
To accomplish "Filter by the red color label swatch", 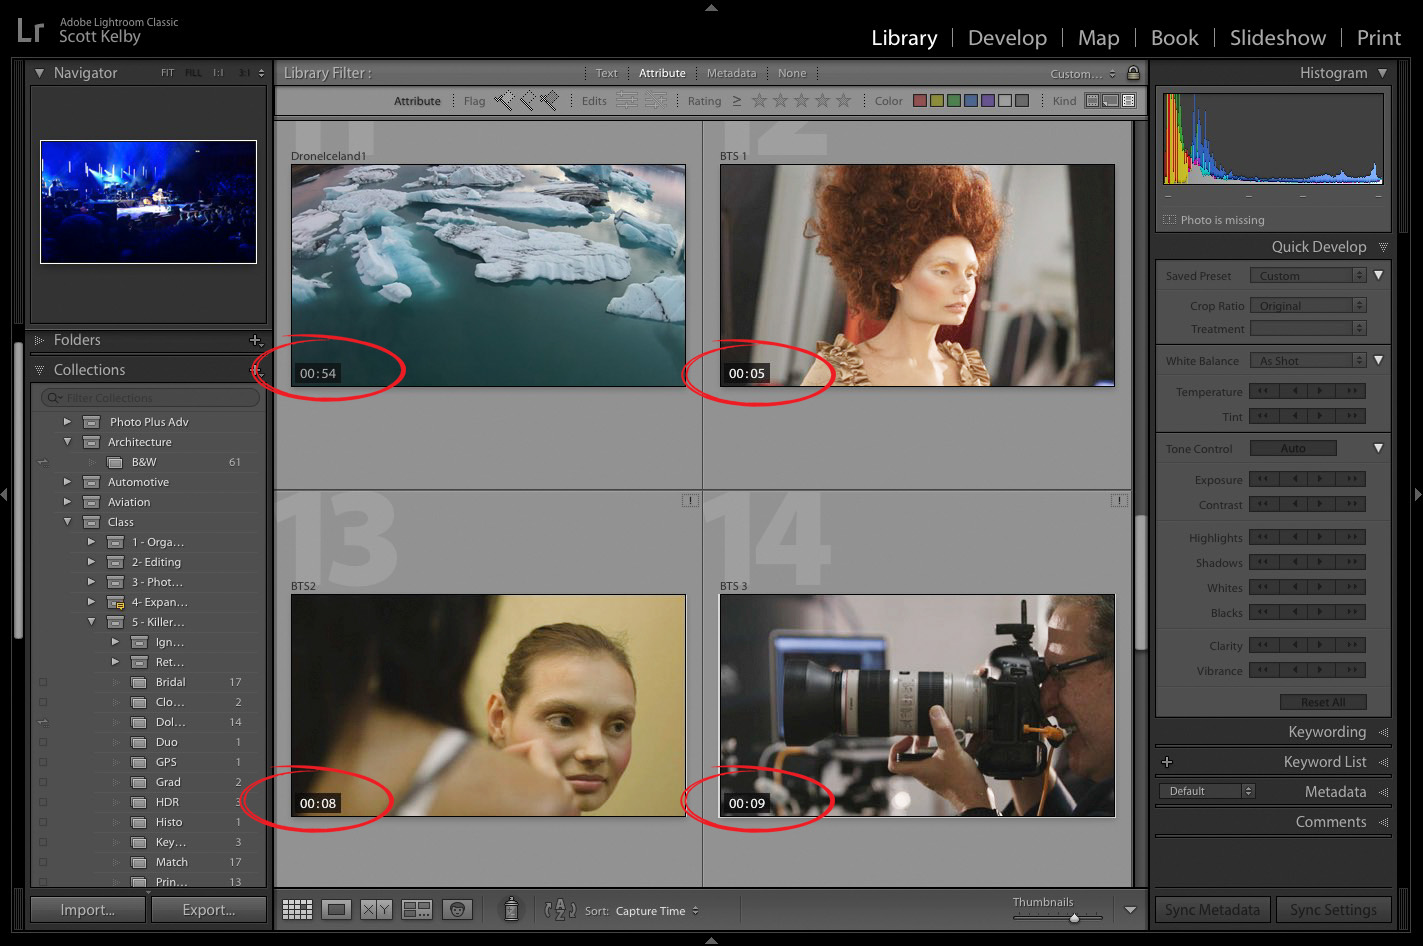I will (920, 100).
